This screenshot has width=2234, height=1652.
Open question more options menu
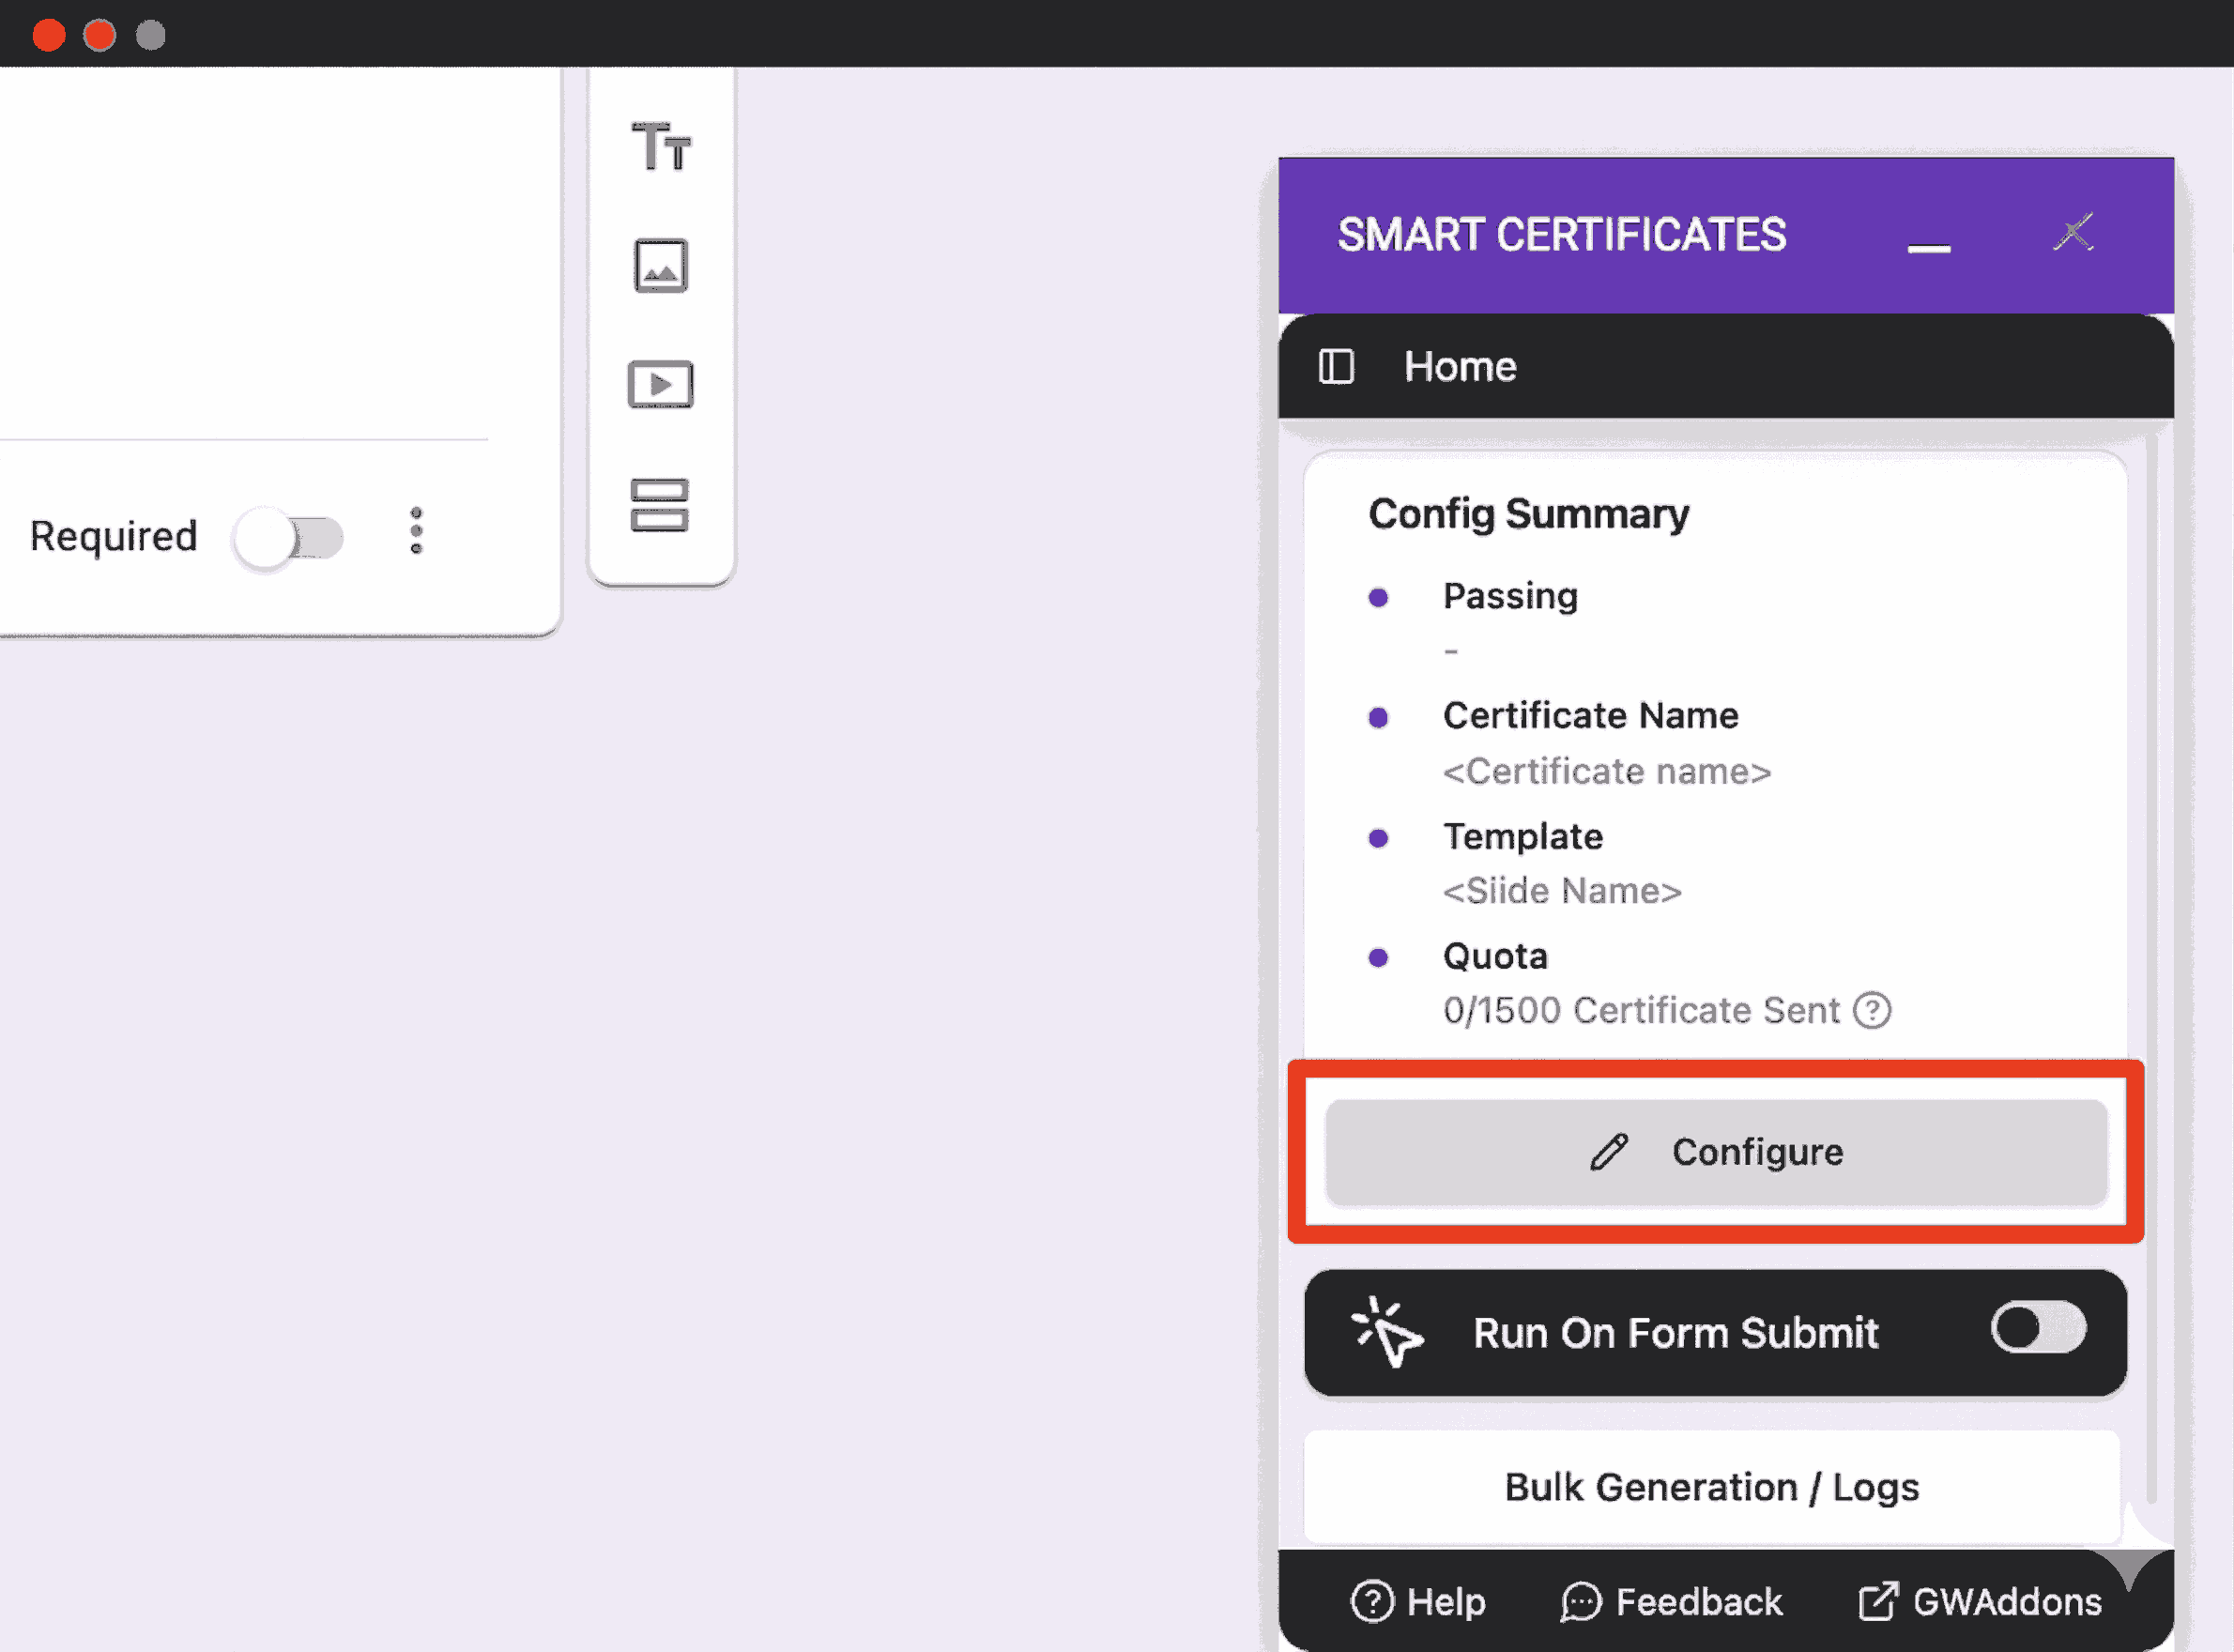417,531
